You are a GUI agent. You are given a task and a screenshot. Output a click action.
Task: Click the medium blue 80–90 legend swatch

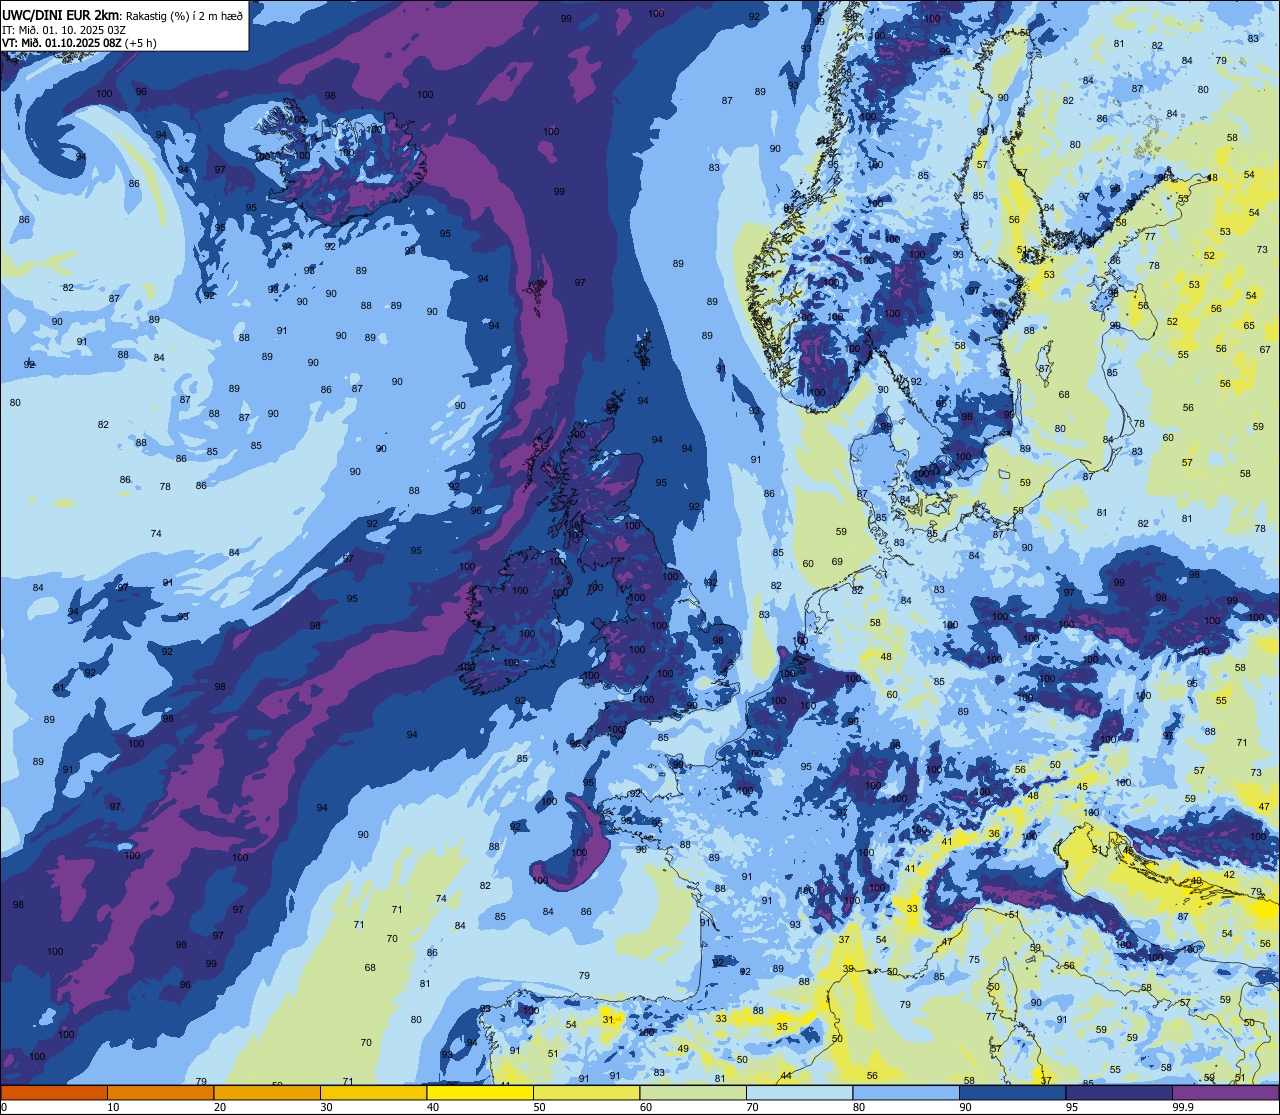[906, 1092]
